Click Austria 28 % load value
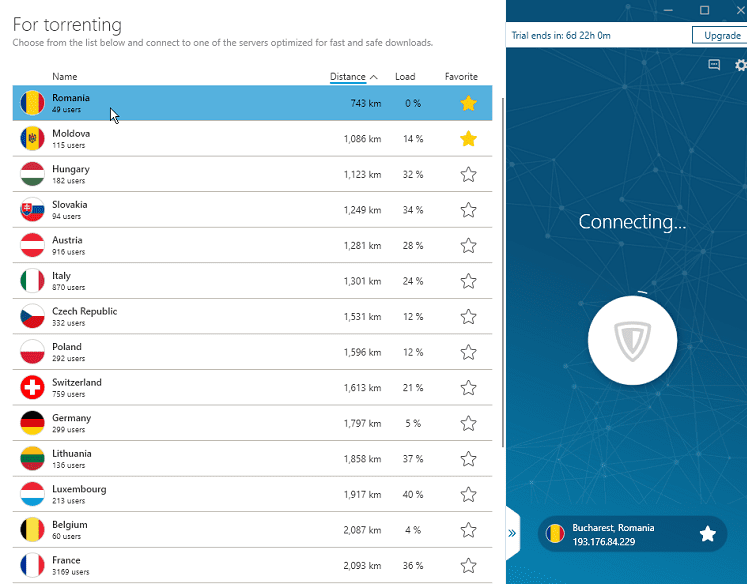This screenshot has width=747, height=584. pyautogui.click(x=413, y=245)
